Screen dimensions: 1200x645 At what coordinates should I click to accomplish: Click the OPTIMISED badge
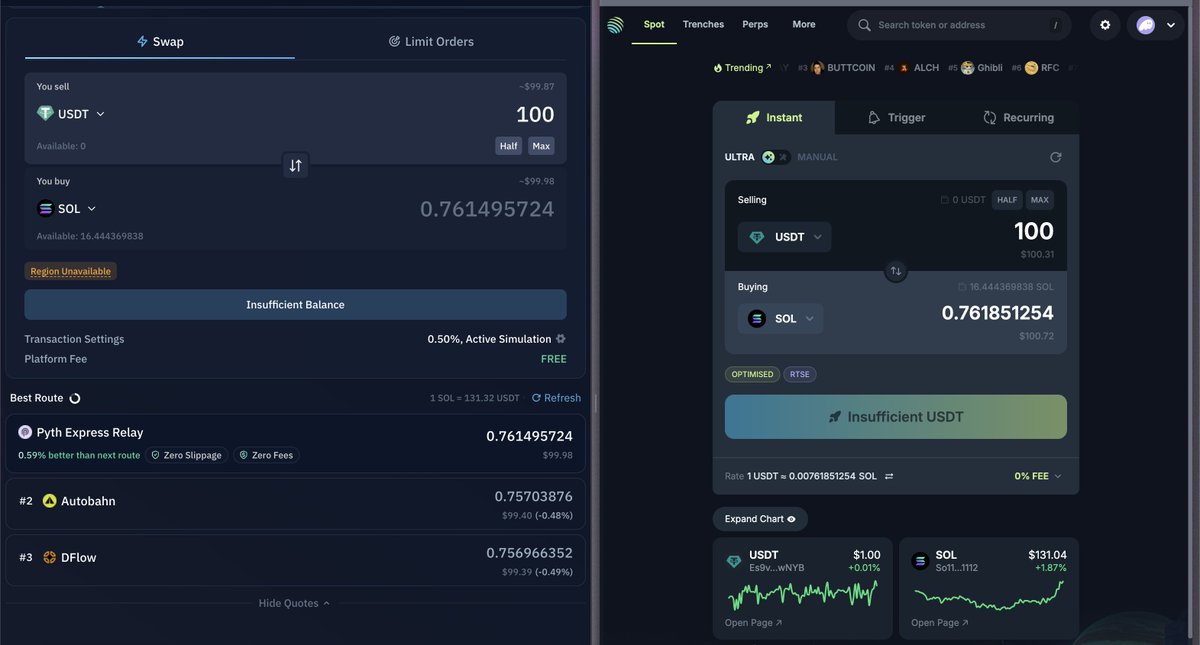point(752,374)
